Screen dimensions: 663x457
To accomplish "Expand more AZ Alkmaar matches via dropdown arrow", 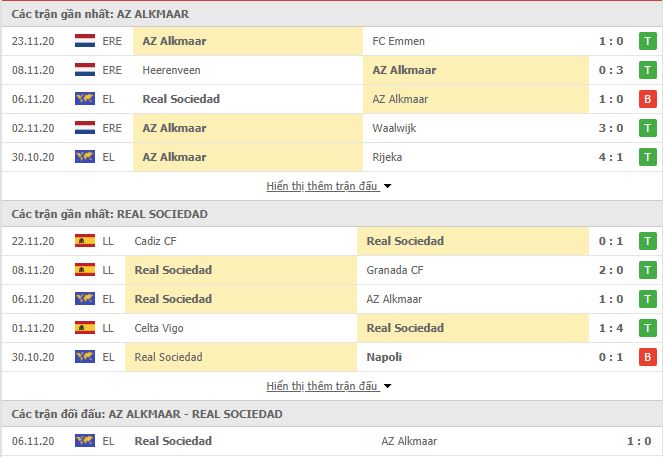I will [x=387, y=186].
